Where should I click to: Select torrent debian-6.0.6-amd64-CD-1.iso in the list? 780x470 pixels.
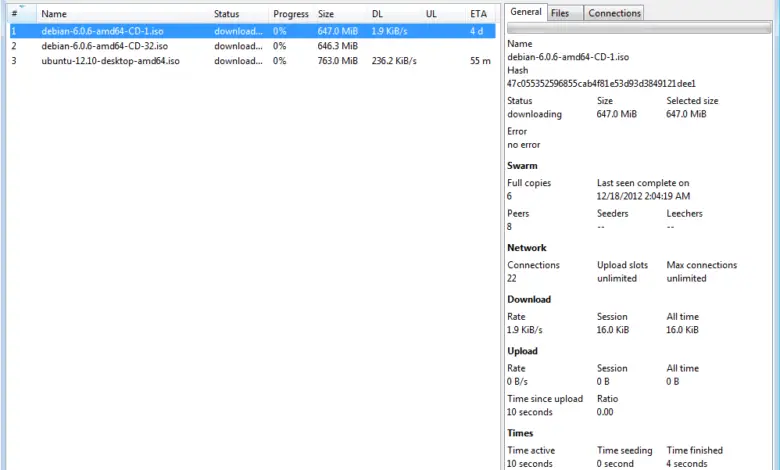[252, 31]
